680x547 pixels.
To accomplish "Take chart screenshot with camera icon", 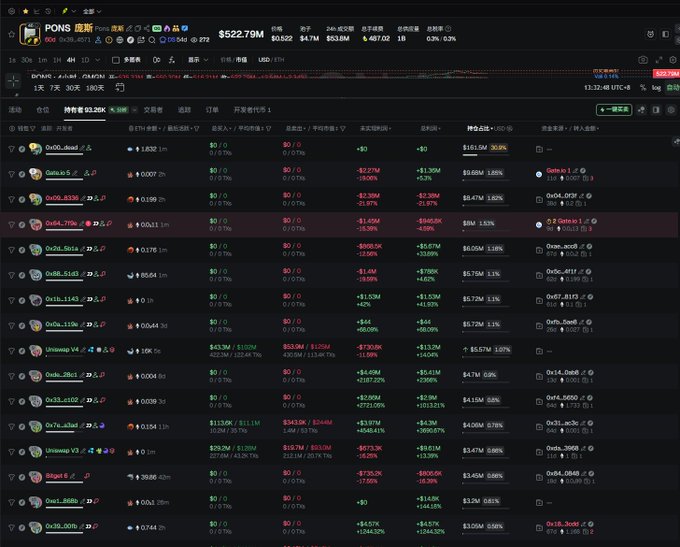I will (x=643, y=60).
